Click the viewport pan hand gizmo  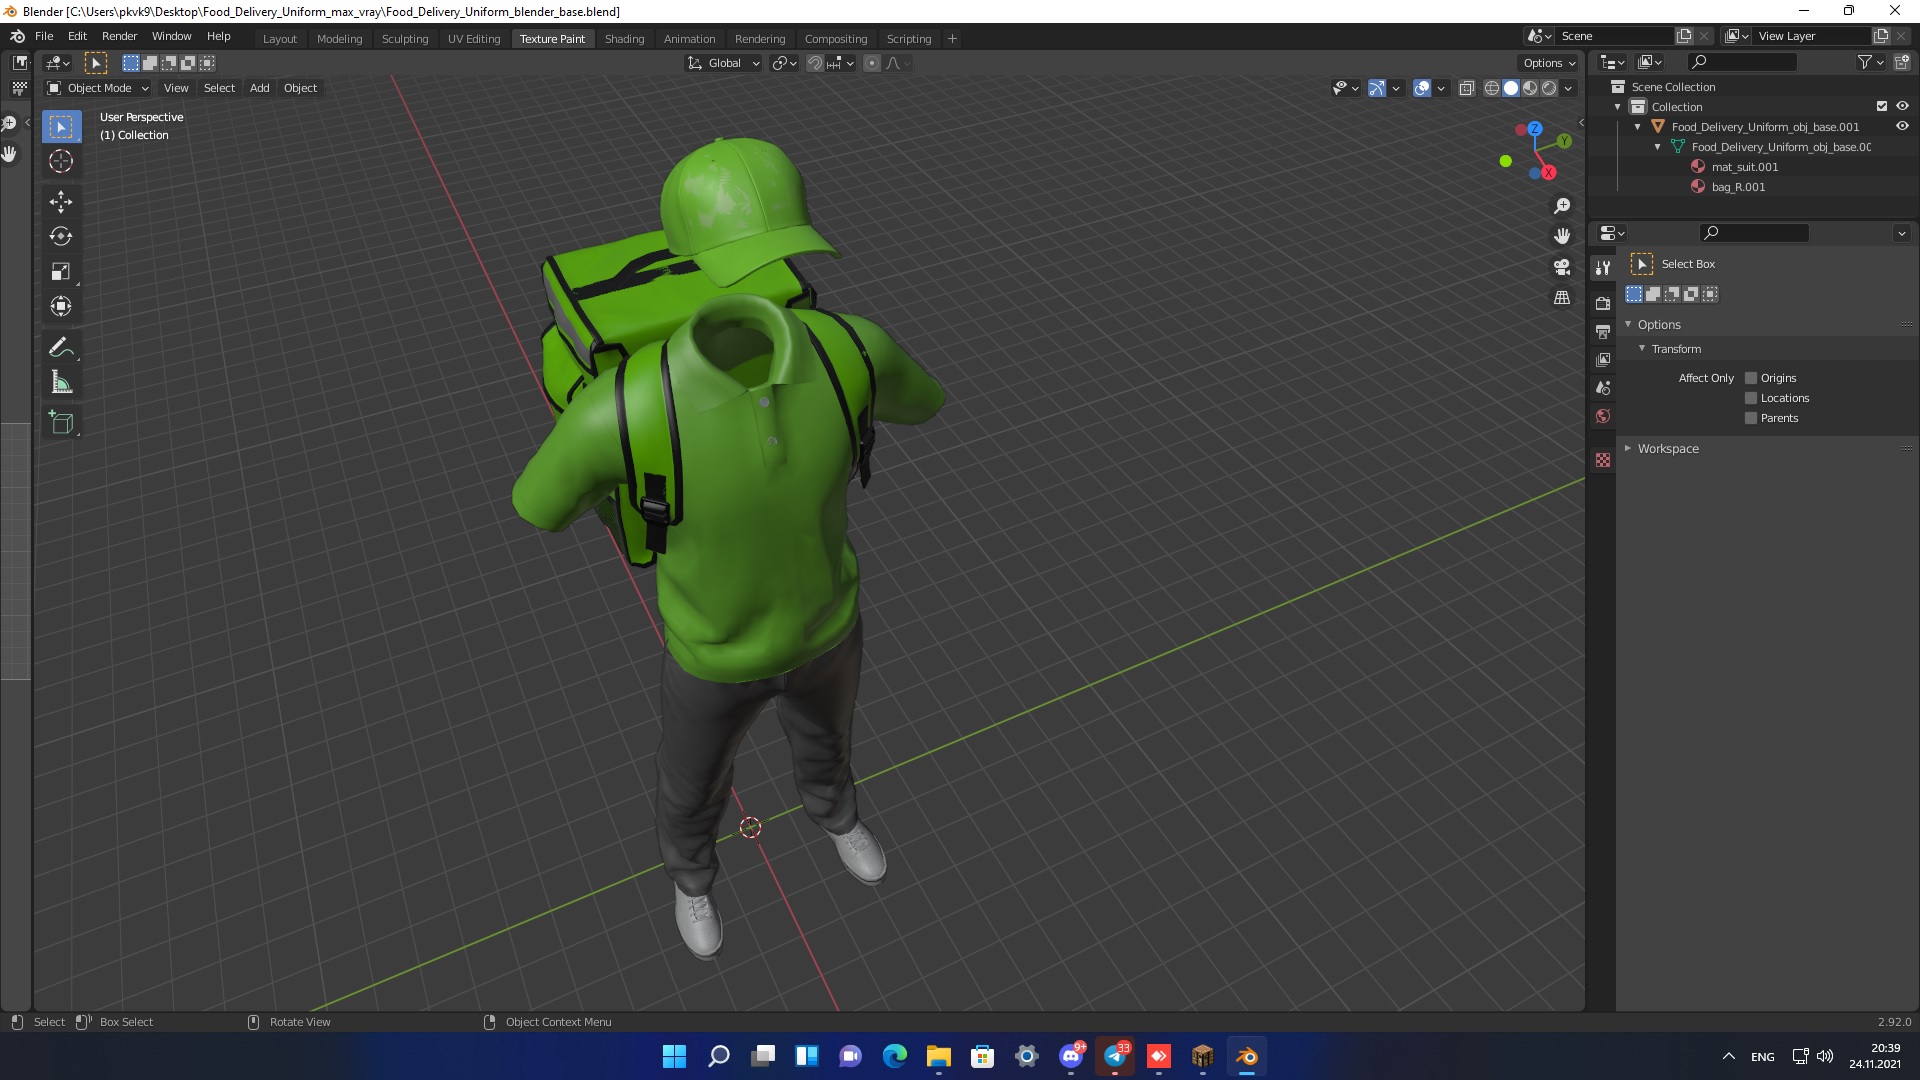point(1562,236)
